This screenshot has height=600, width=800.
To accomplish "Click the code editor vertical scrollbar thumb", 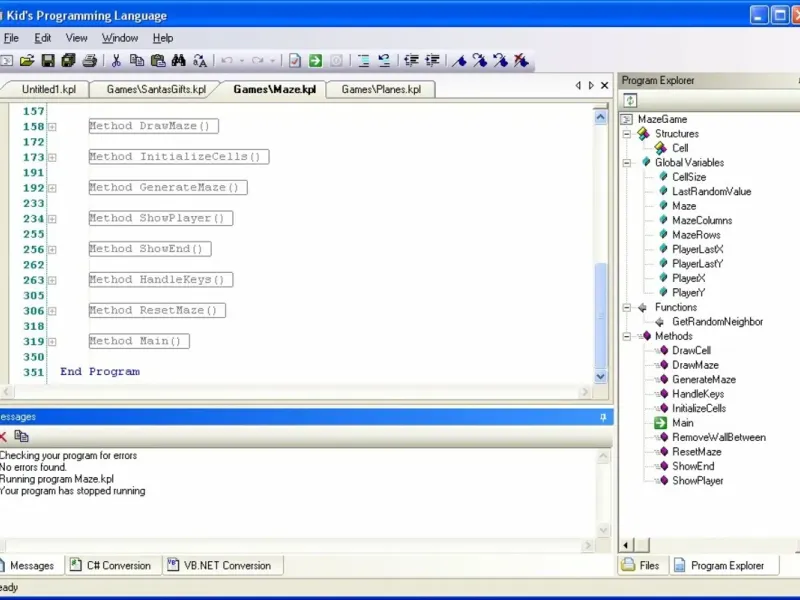I will (x=601, y=315).
